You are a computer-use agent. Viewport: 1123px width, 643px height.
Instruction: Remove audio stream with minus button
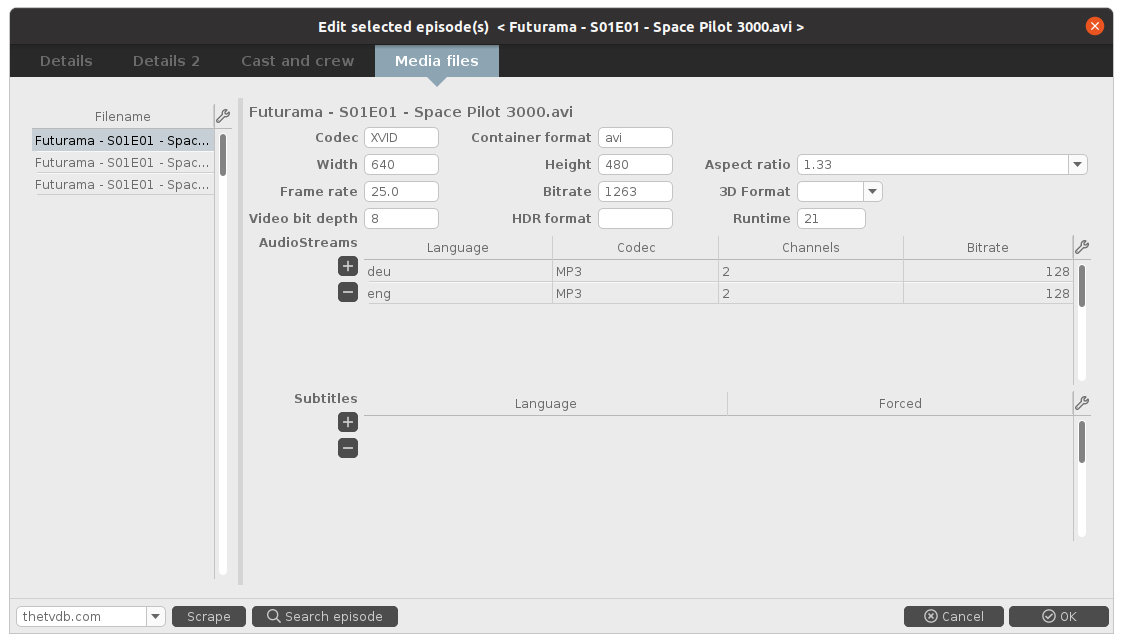pyautogui.click(x=347, y=292)
